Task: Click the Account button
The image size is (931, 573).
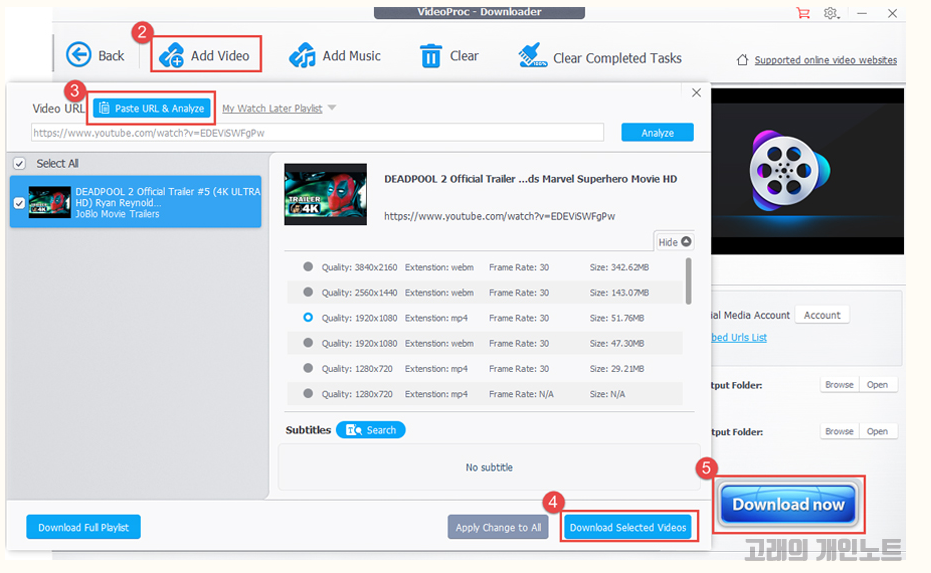Action: tap(822, 315)
